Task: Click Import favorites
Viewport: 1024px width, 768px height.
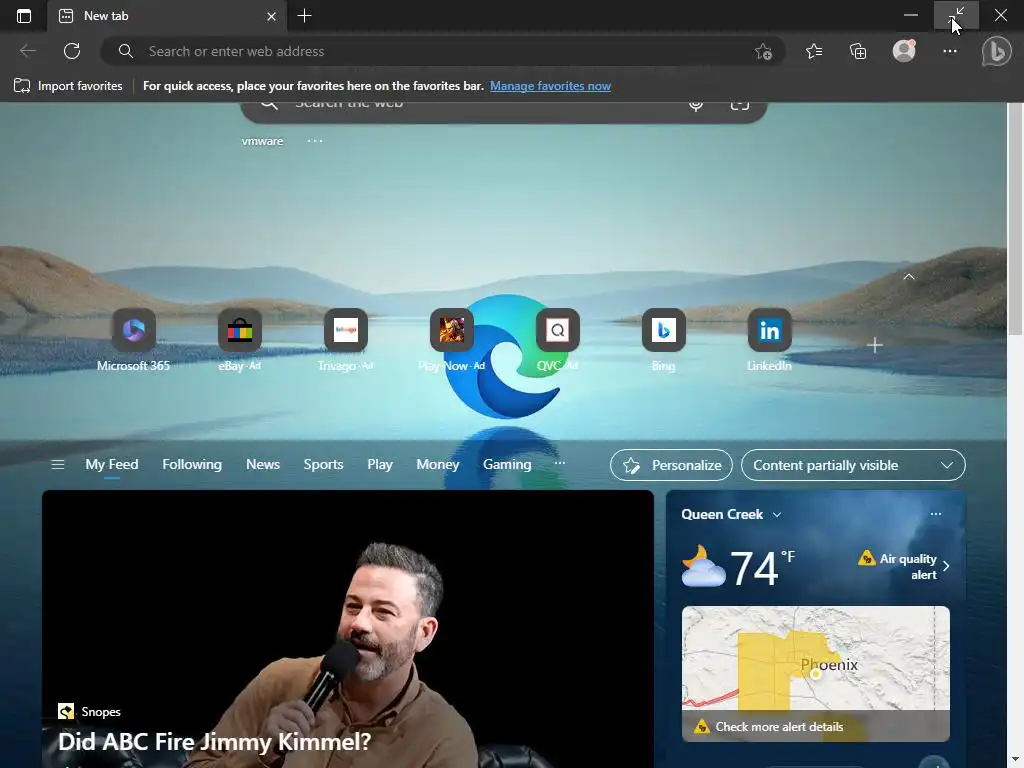Action: (68, 86)
